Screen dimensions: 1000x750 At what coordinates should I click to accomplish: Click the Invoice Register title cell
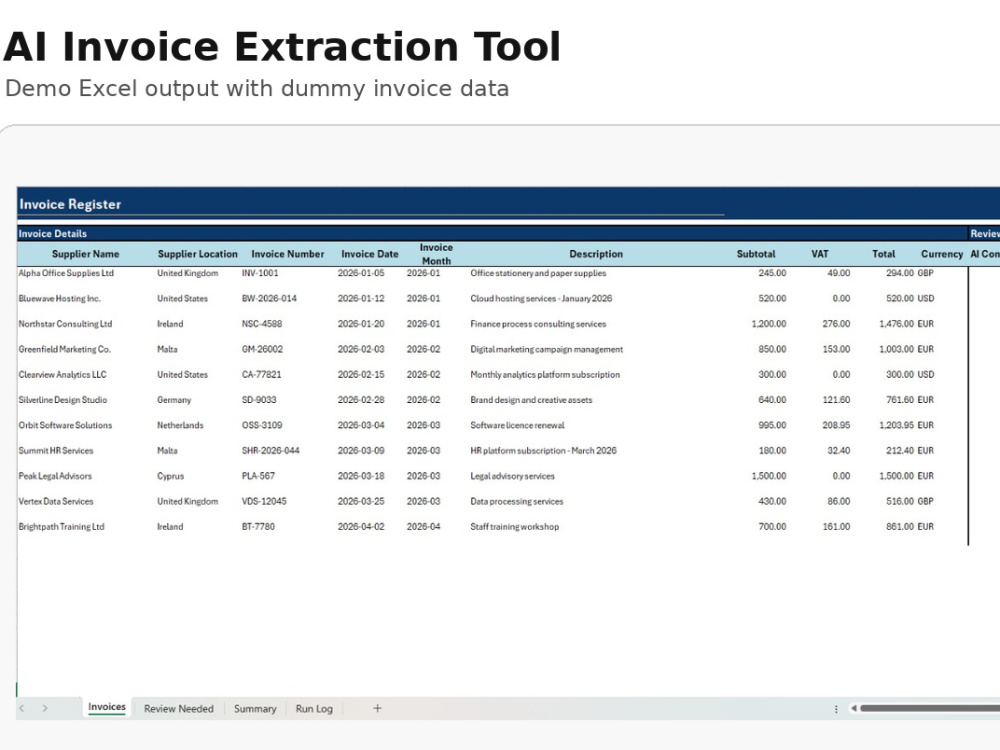click(70, 204)
